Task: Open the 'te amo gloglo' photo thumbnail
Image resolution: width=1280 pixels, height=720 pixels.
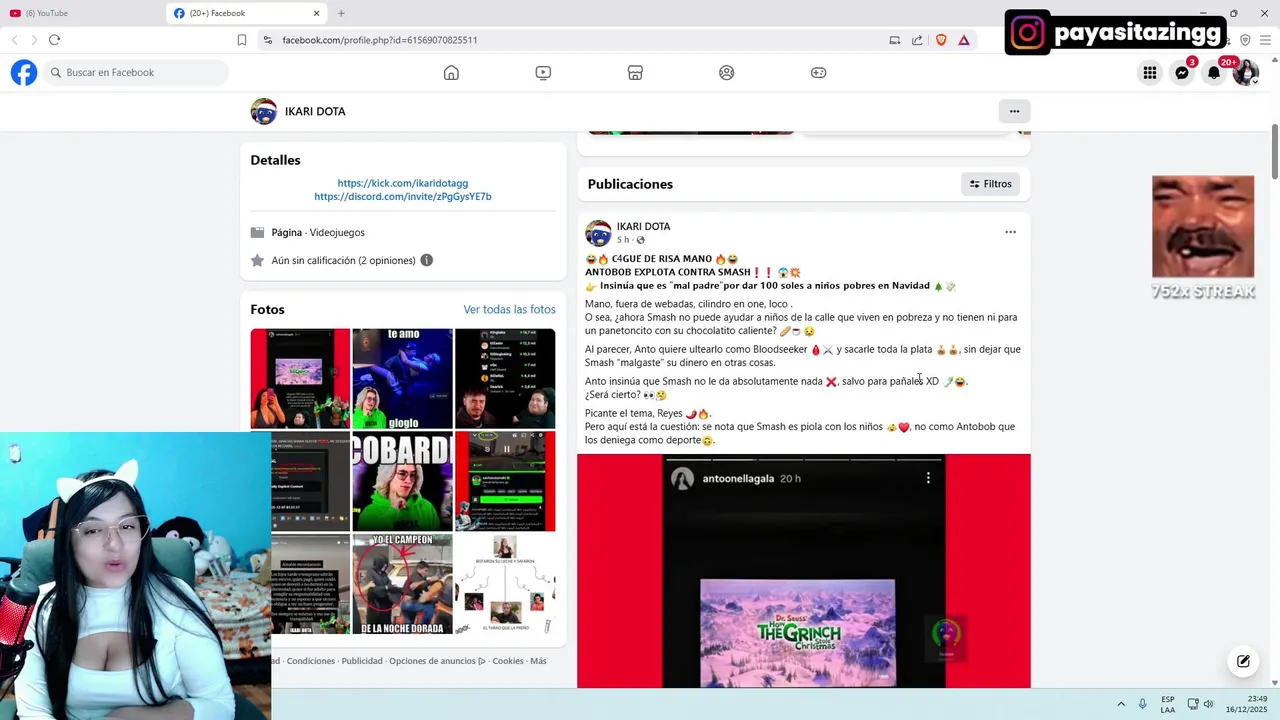Action: point(403,379)
